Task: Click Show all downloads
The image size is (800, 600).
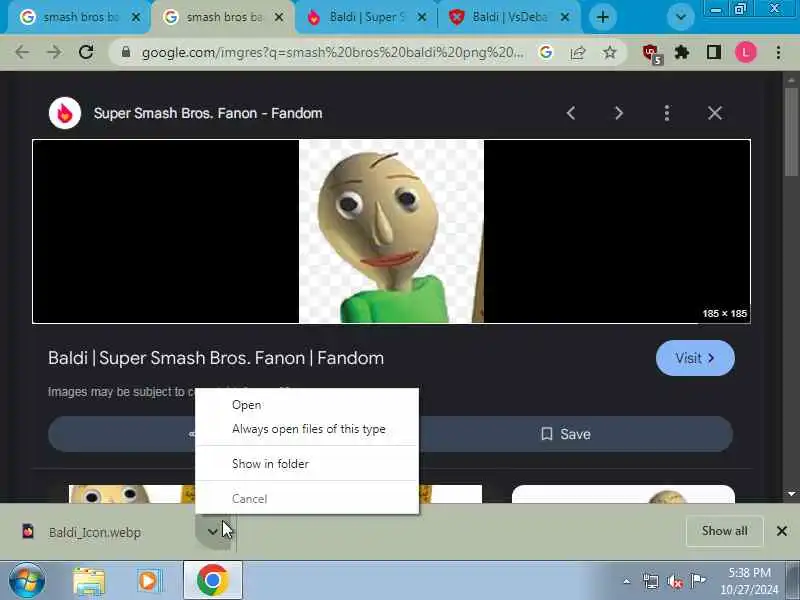Action: [x=724, y=531]
